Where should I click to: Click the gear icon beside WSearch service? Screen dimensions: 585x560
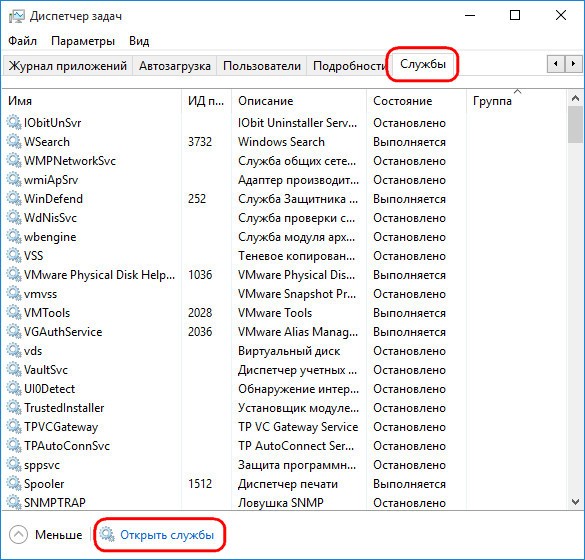[14, 141]
